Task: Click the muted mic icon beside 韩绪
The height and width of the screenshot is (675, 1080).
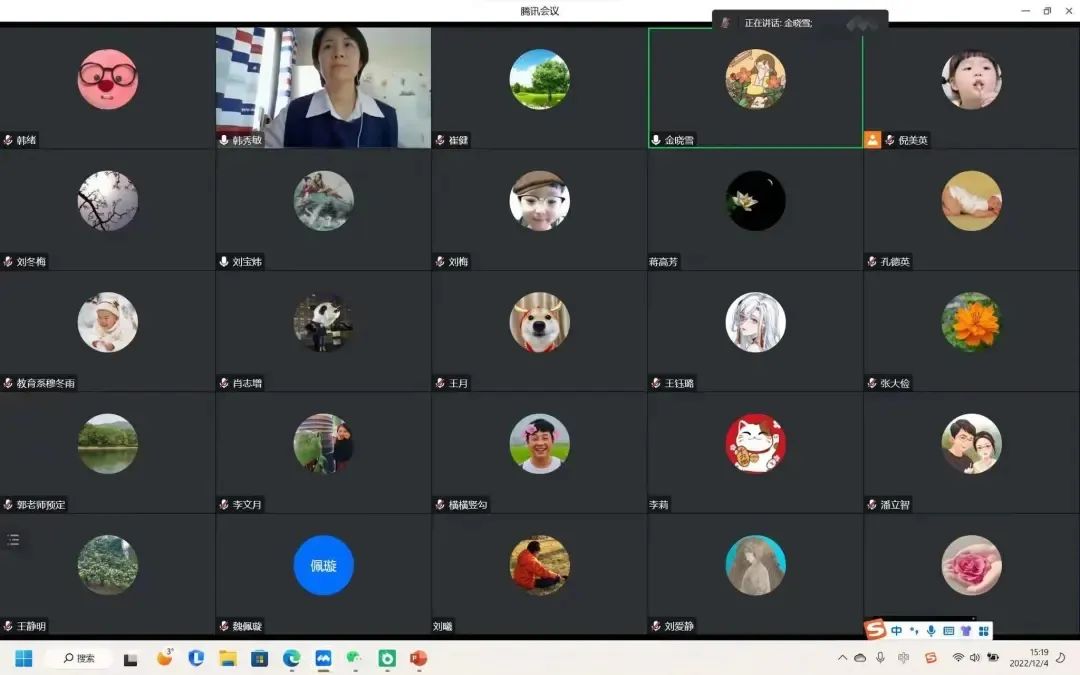Action: click(8, 141)
